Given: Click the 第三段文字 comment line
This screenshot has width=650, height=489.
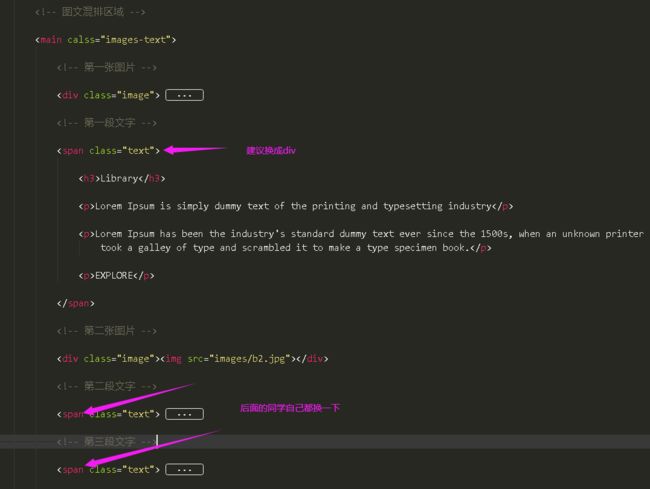Looking at the screenshot, I should [107, 442].
